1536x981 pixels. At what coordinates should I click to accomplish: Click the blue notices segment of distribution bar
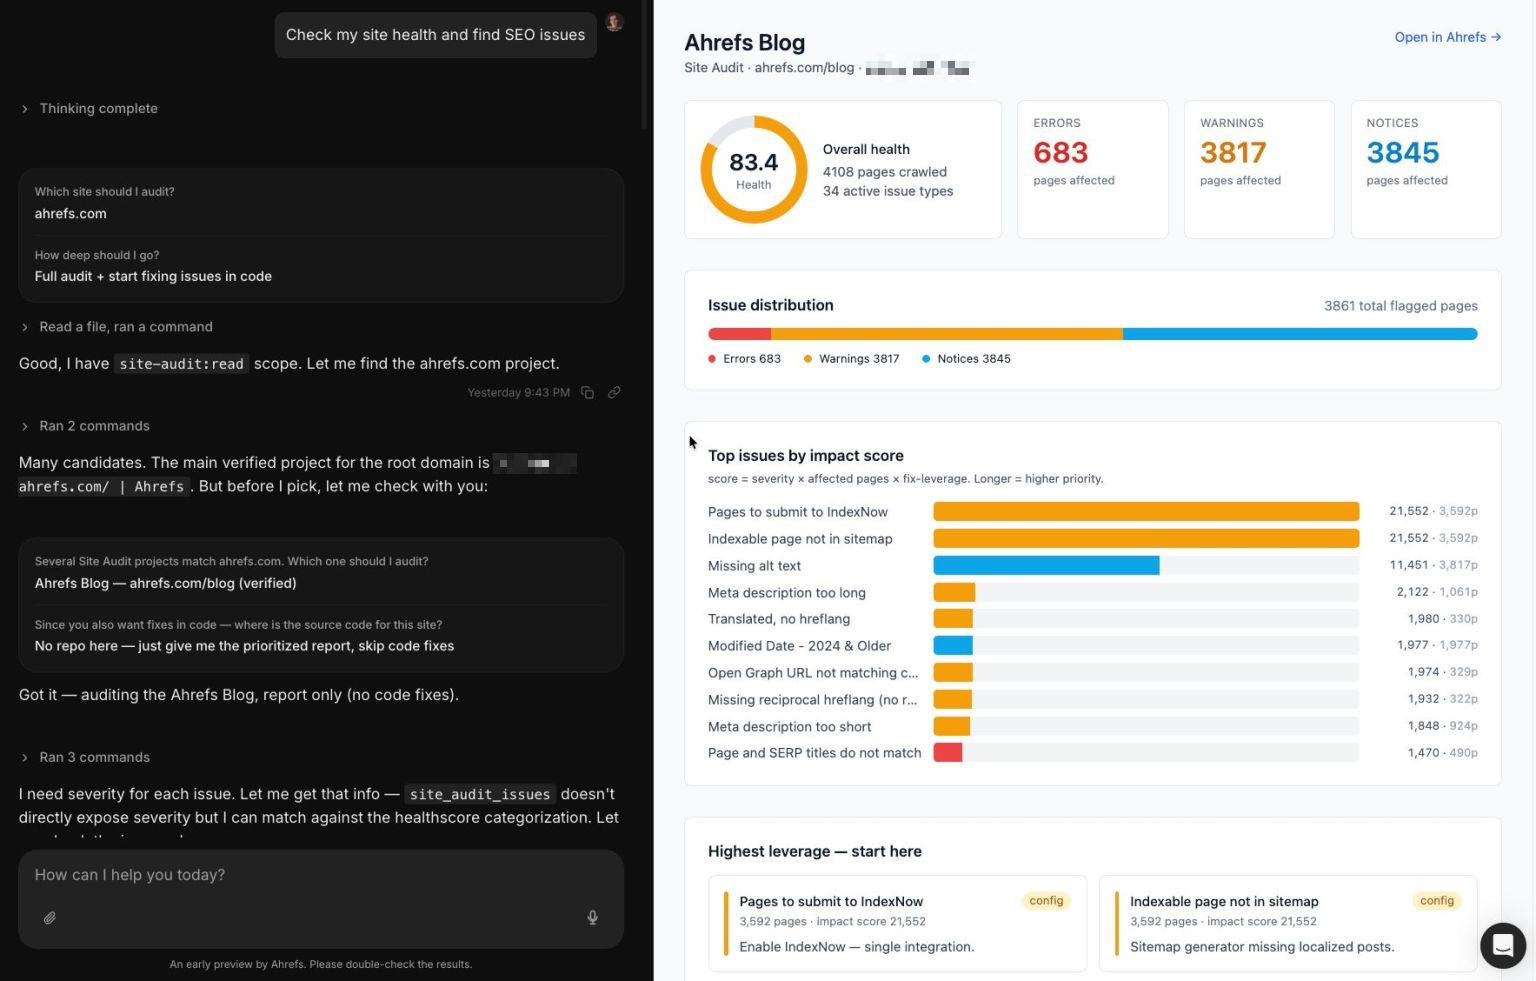pos(1300,334)
